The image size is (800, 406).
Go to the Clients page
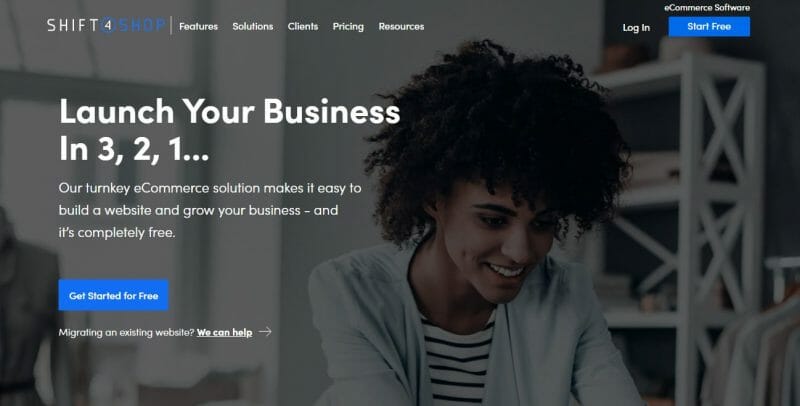303,26
